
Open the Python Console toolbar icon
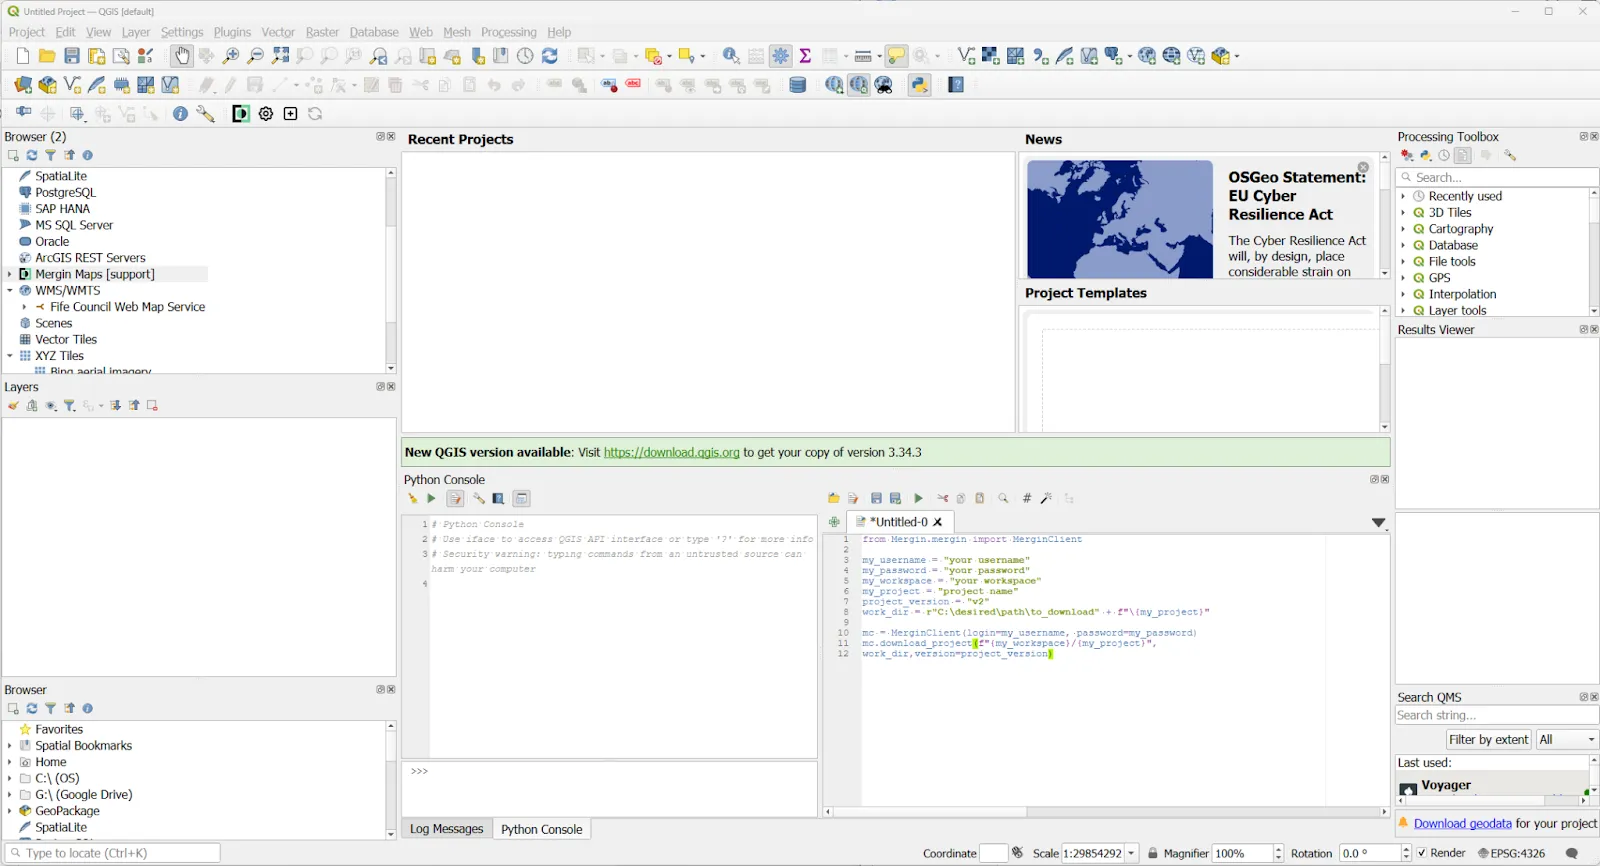[x=920, y=85]
